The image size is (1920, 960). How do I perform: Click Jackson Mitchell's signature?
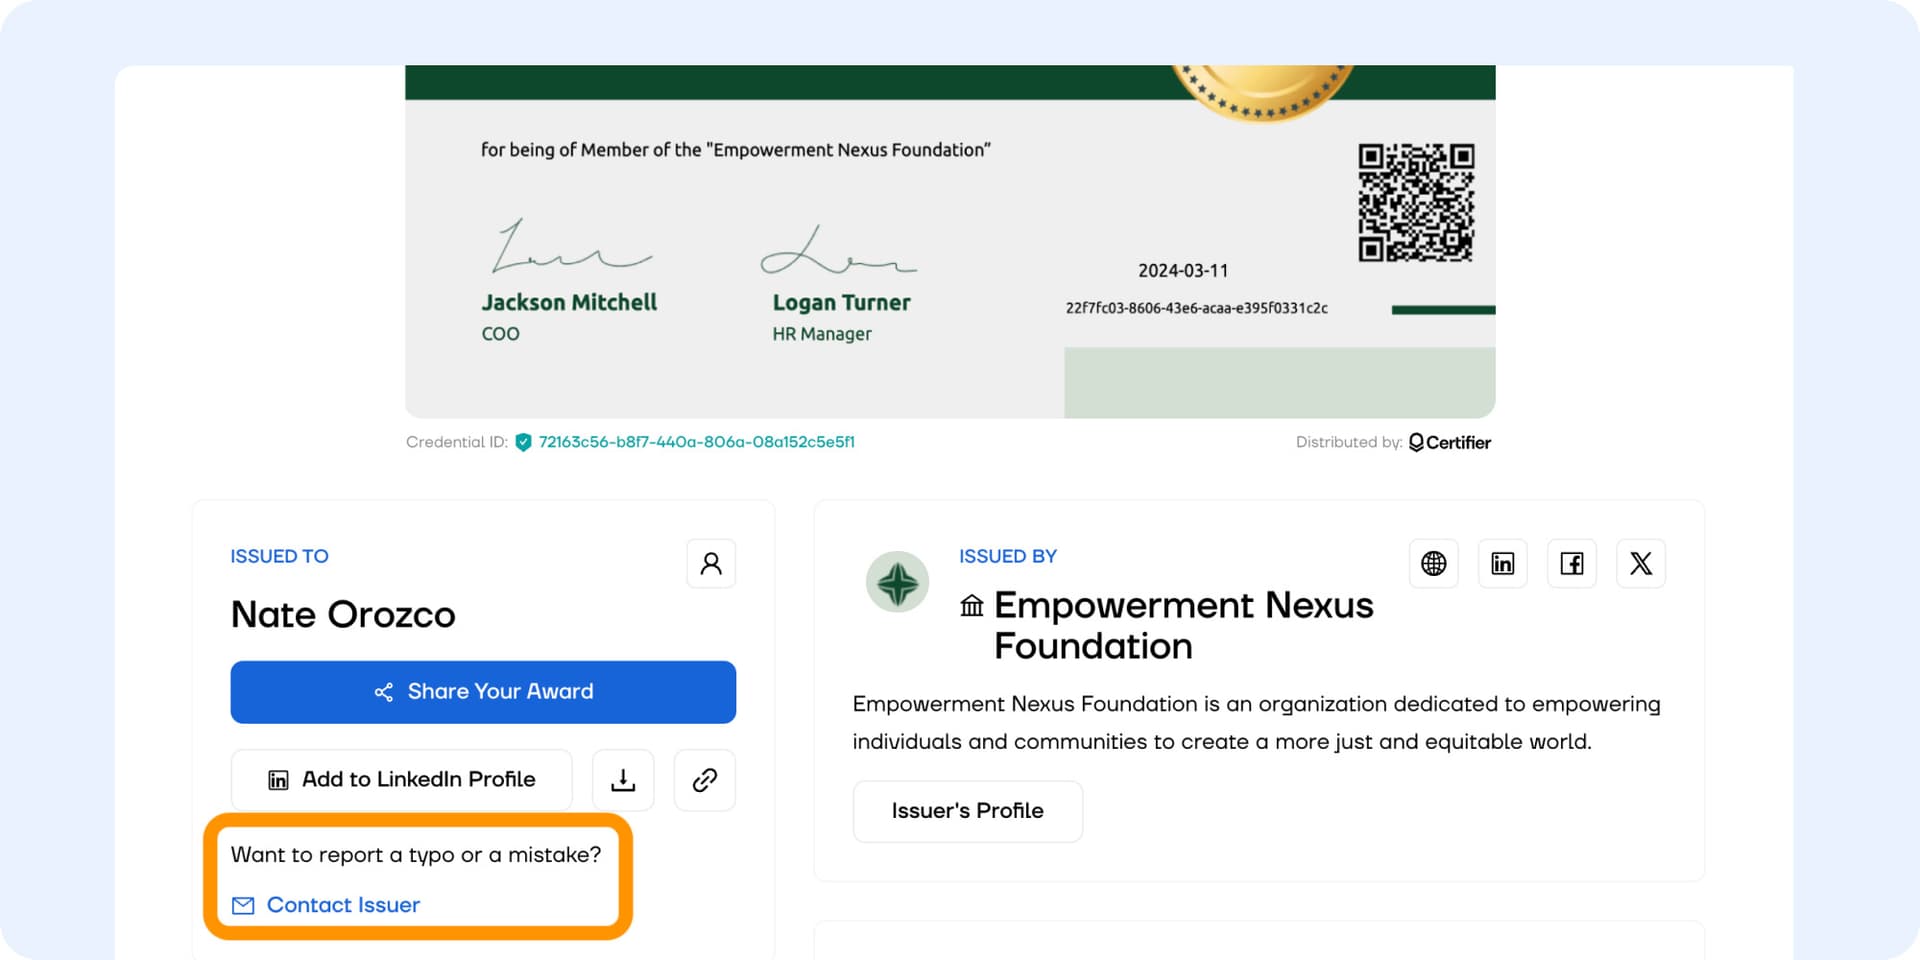[568, 248]
